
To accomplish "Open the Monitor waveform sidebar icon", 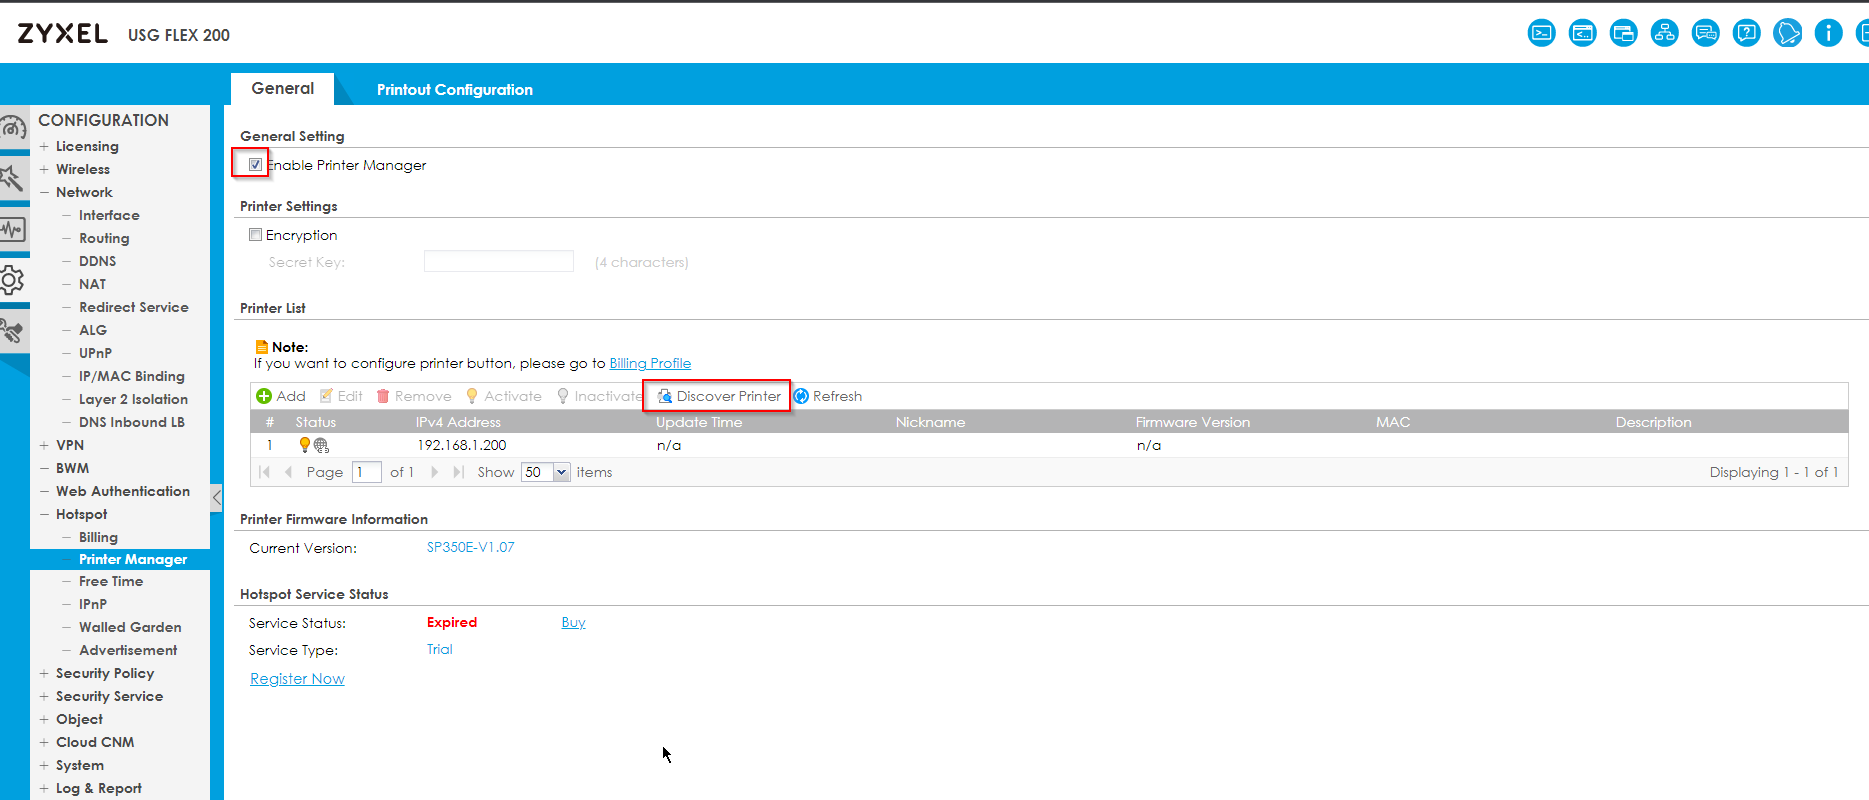I will 14,230.
